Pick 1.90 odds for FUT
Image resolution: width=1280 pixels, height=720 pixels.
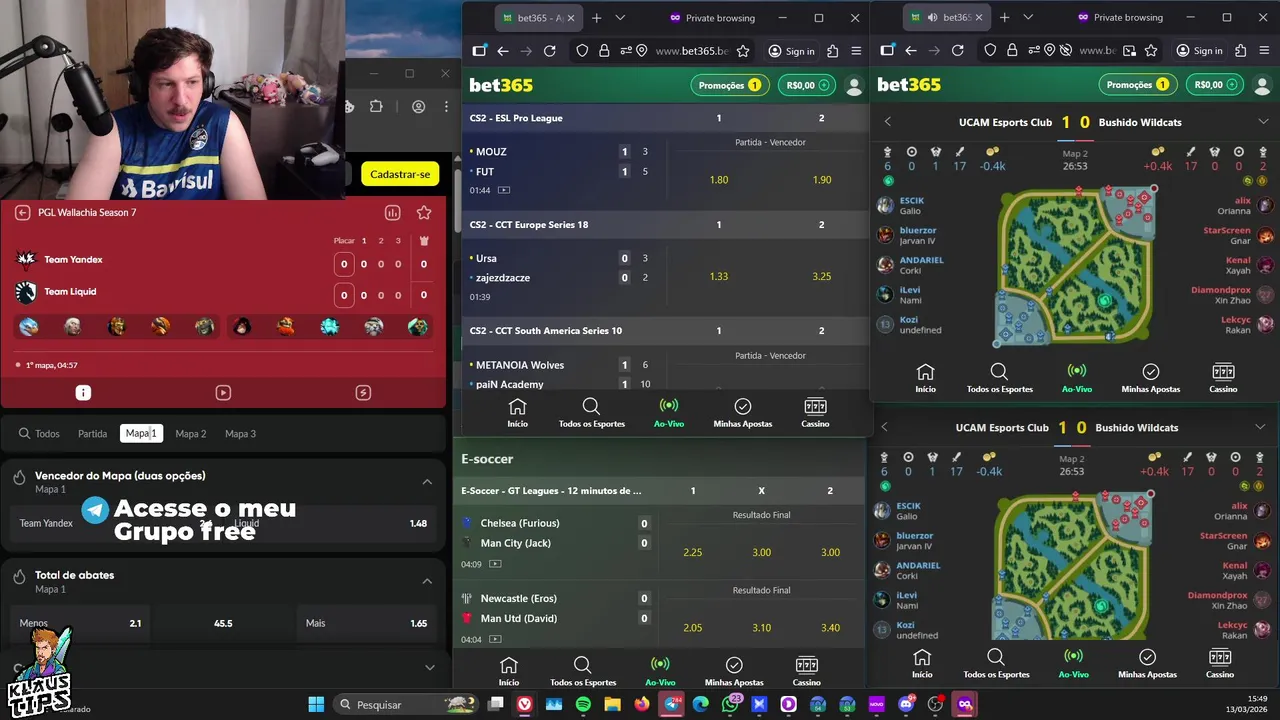(822, 180)
